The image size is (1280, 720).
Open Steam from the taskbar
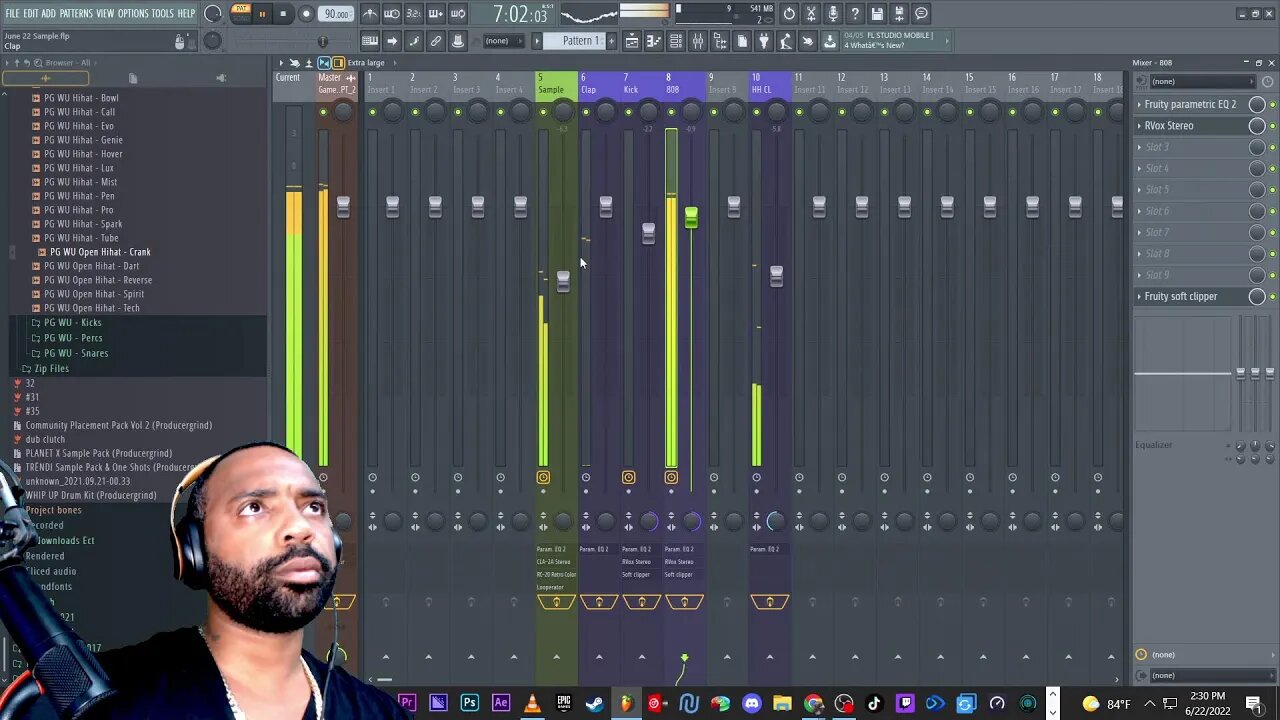point(595,704)
